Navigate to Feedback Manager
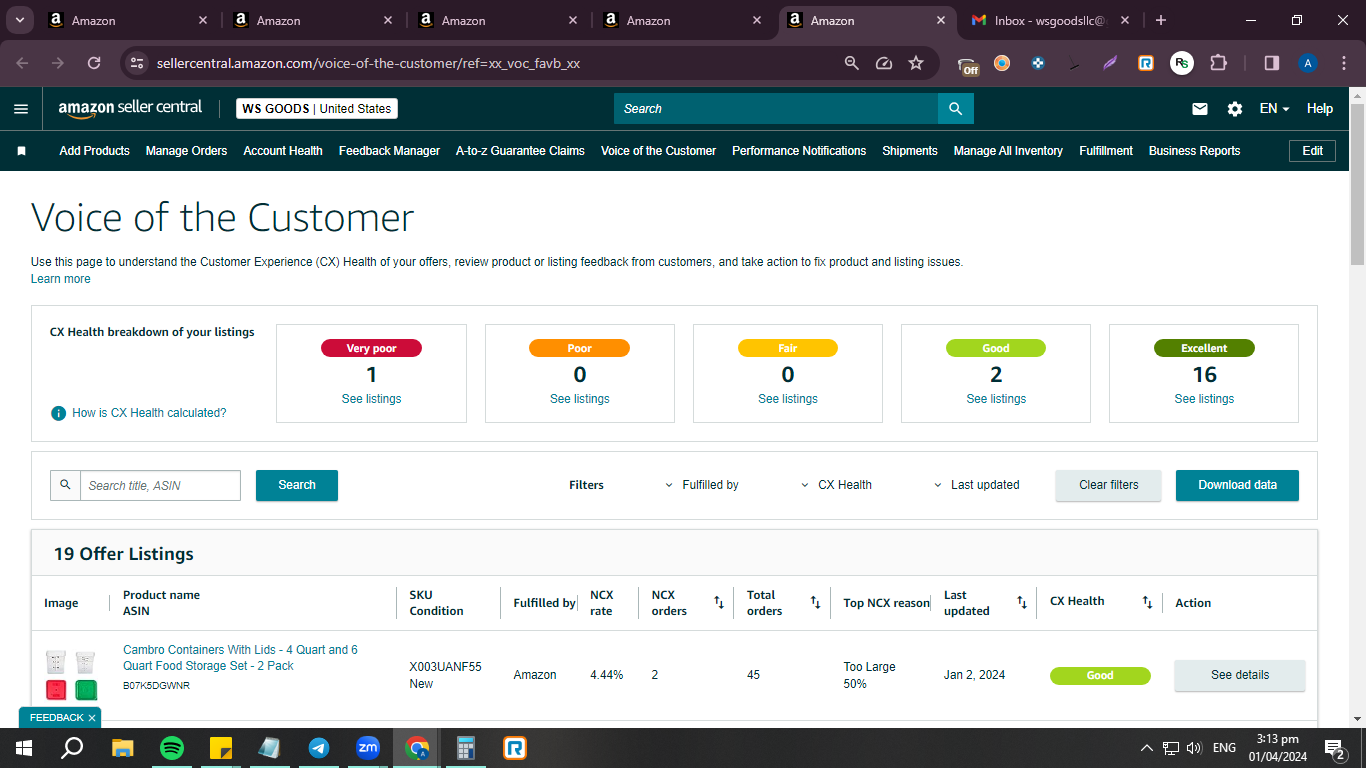Viewport: 1366px width, 768px height. click(x=389, y=151)
